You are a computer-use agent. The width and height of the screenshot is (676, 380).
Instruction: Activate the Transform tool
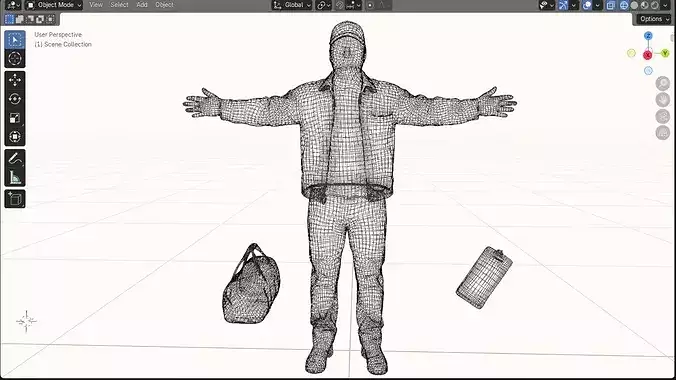15,137
